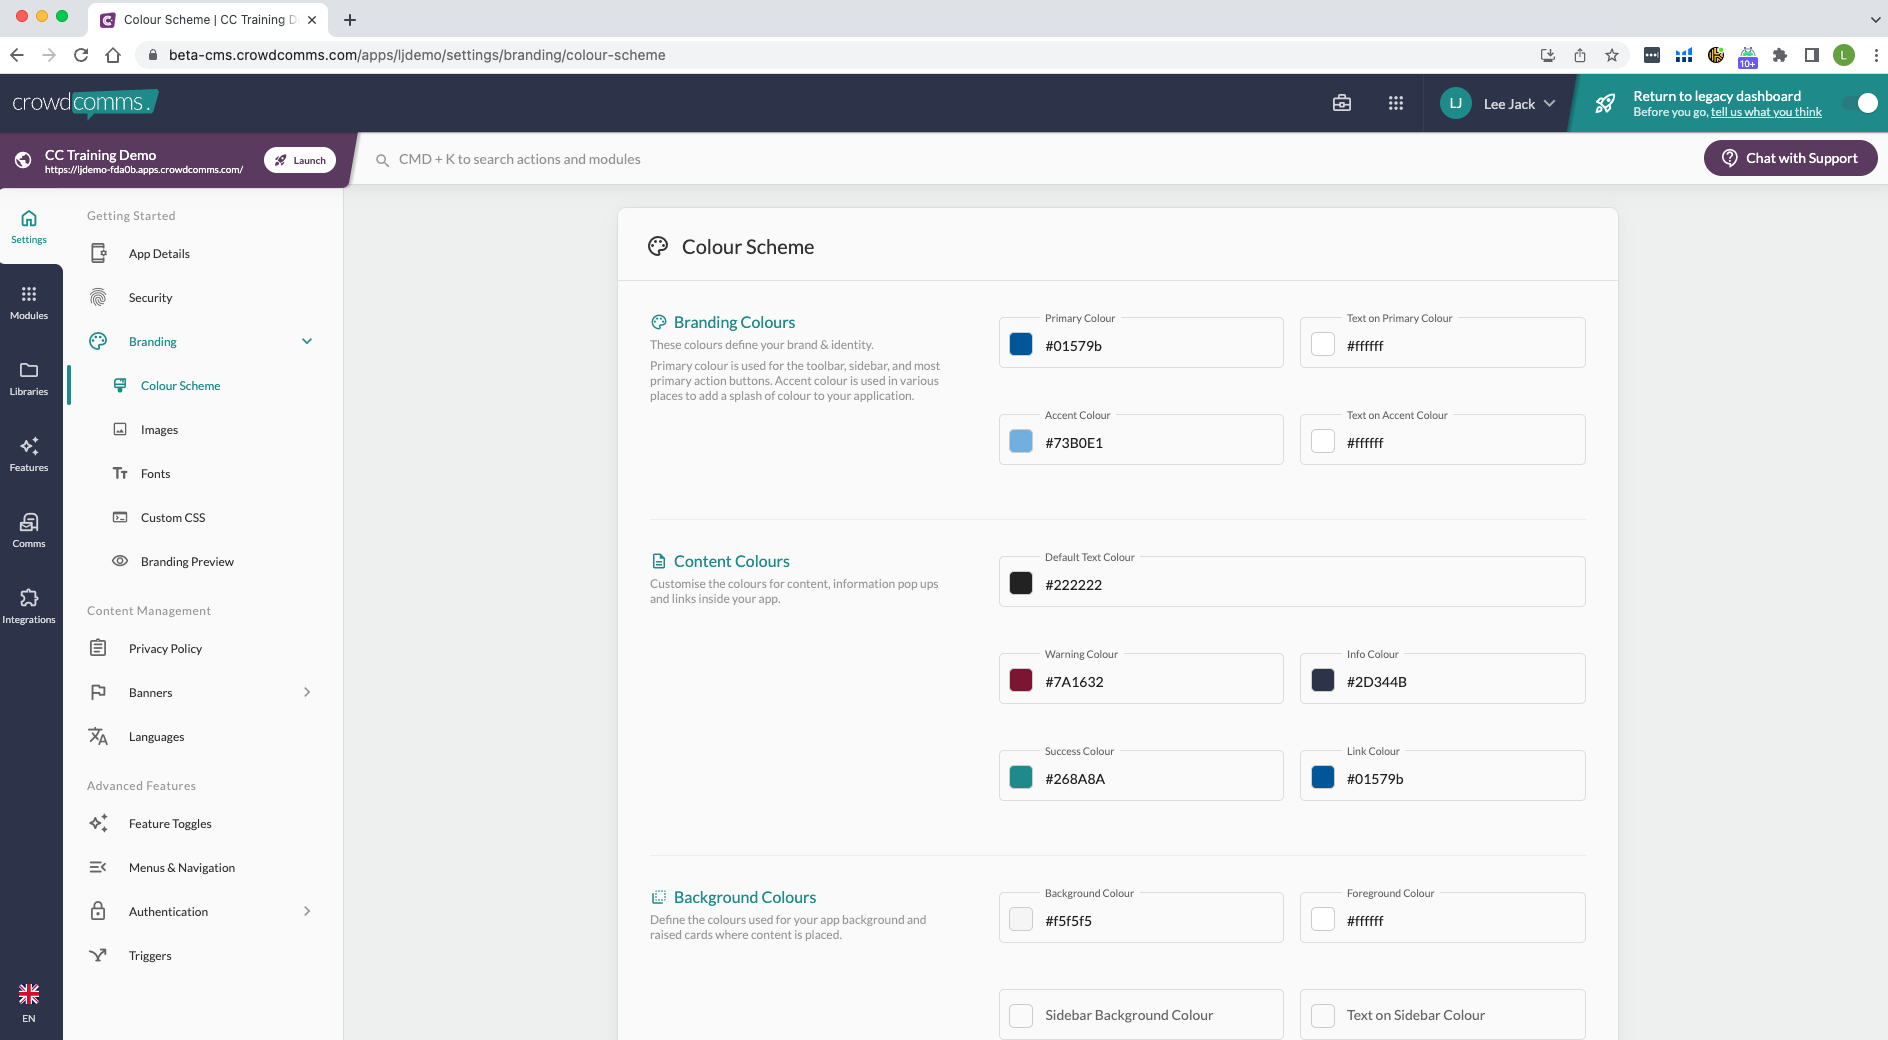Open the 'tell us what you think' link
1888x1040 pixels.
click(1766, 112)
